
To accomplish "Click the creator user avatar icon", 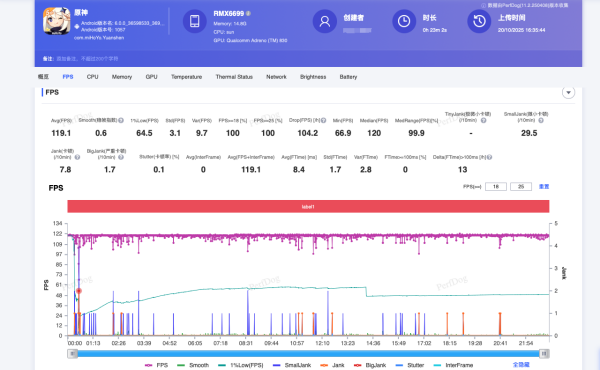I will 324,21.
